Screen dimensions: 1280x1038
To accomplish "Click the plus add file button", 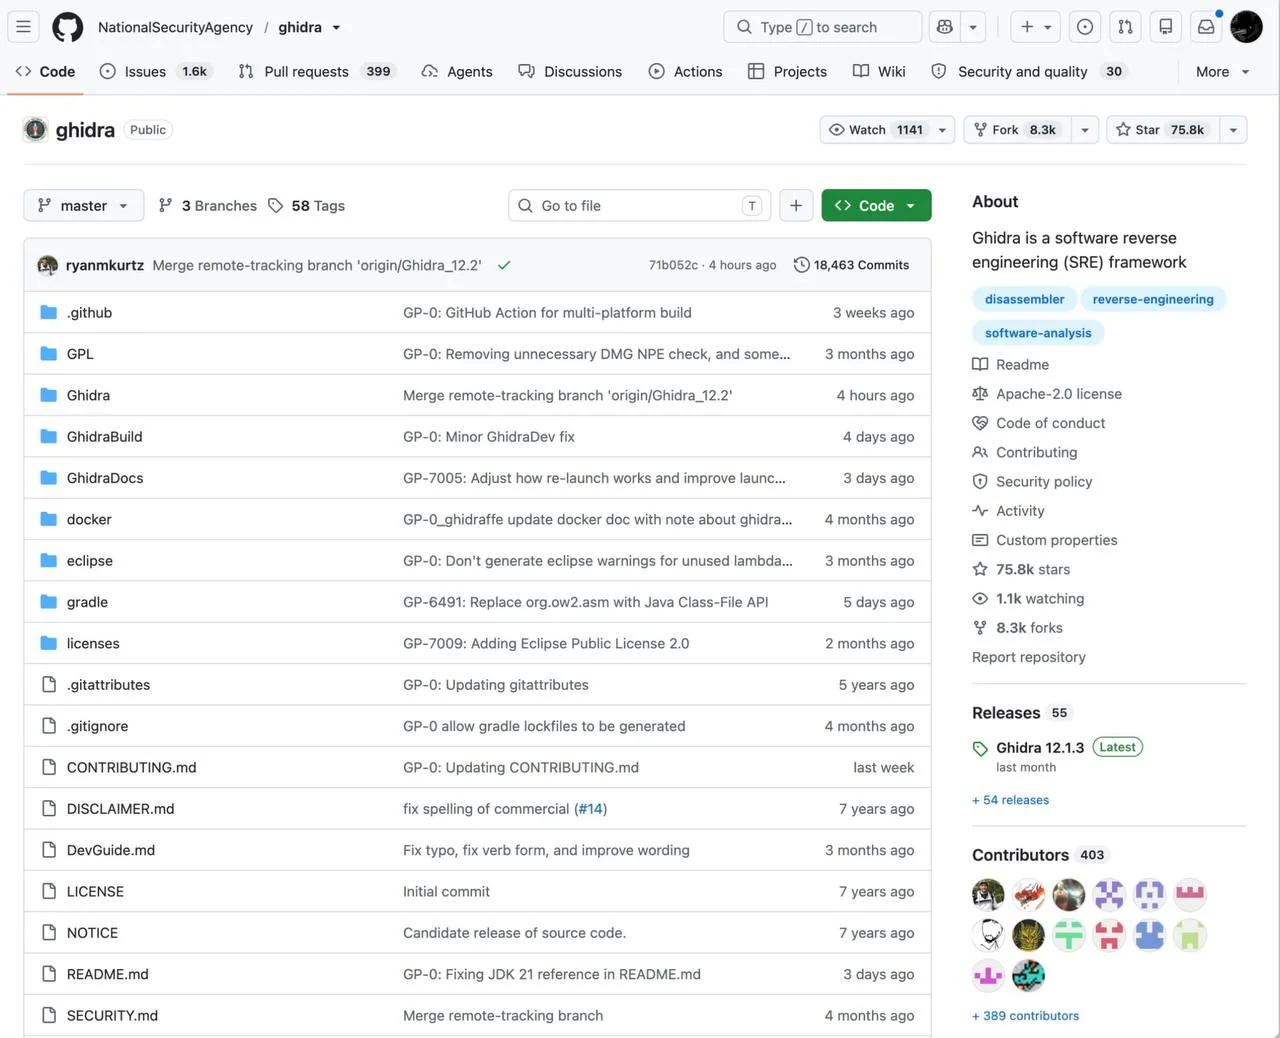I will (x=796, y=205).
